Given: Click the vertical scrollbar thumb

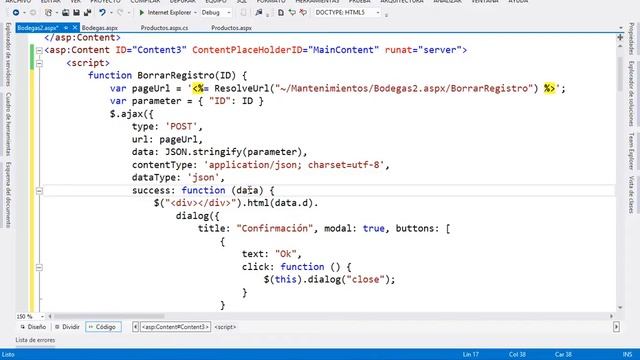Looking at the screenshot, I should pyautogui.click(x=620, y=74).
